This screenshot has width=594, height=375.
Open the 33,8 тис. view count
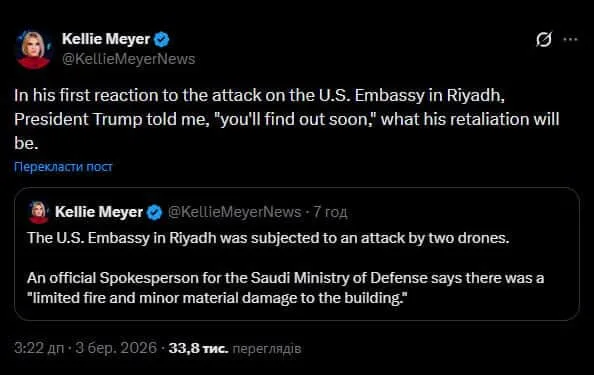tap(199, 348)
